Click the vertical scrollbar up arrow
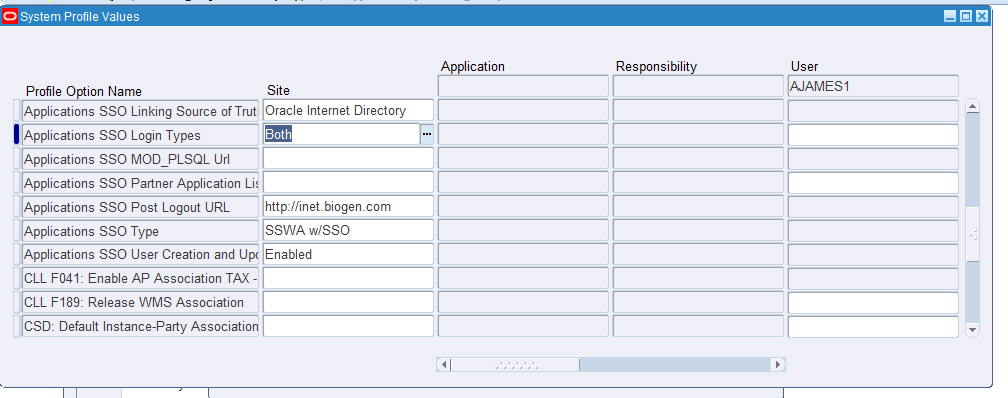1008x398 pixels. point(973,107)
